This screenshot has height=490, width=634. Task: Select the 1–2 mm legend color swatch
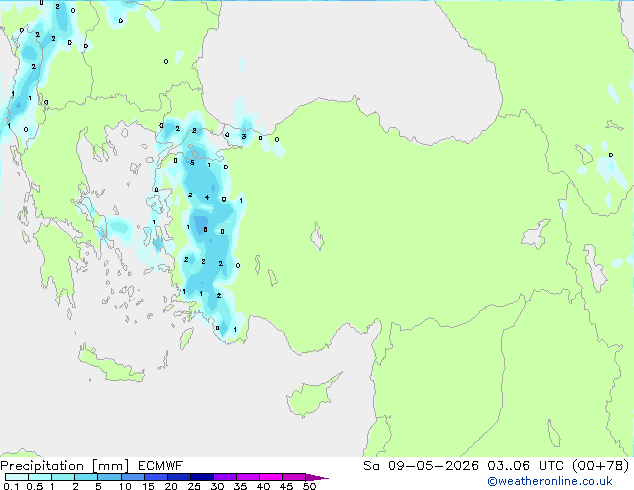click(63, 477)
